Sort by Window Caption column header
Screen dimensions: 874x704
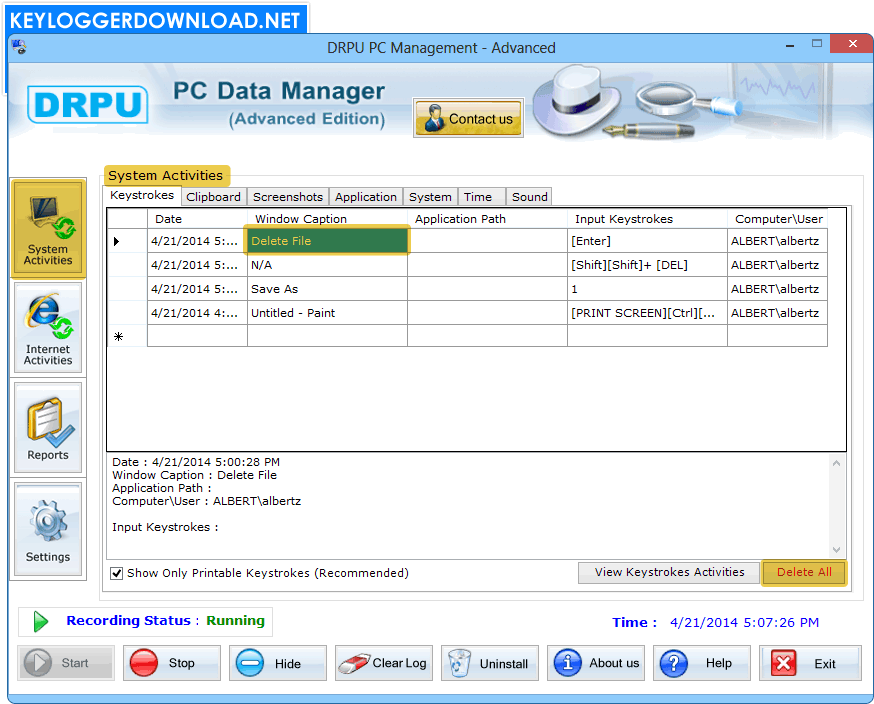(x=327, y=219)
